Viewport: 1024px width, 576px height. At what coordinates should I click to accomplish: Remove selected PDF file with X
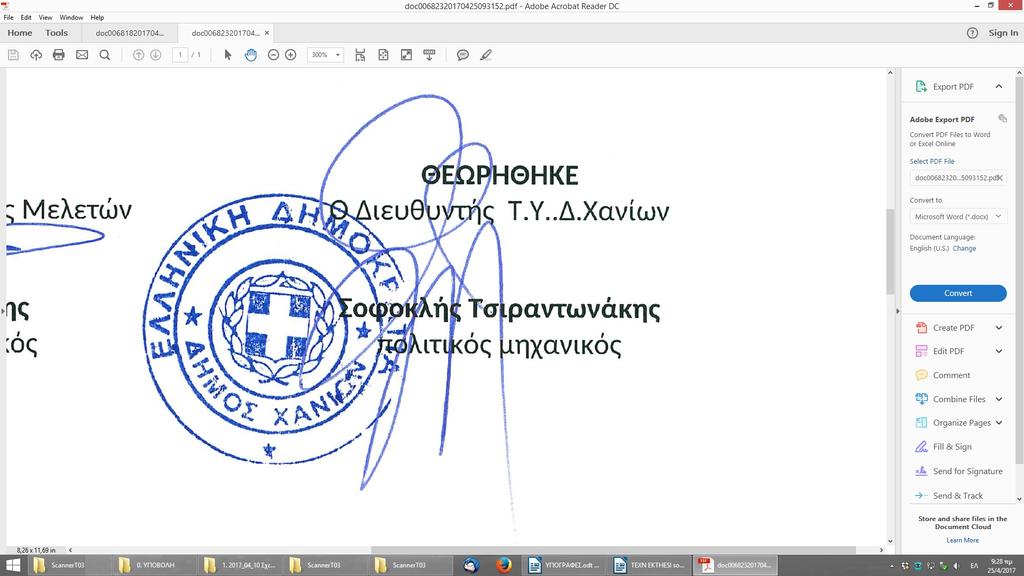click(x=1000, y=178)
